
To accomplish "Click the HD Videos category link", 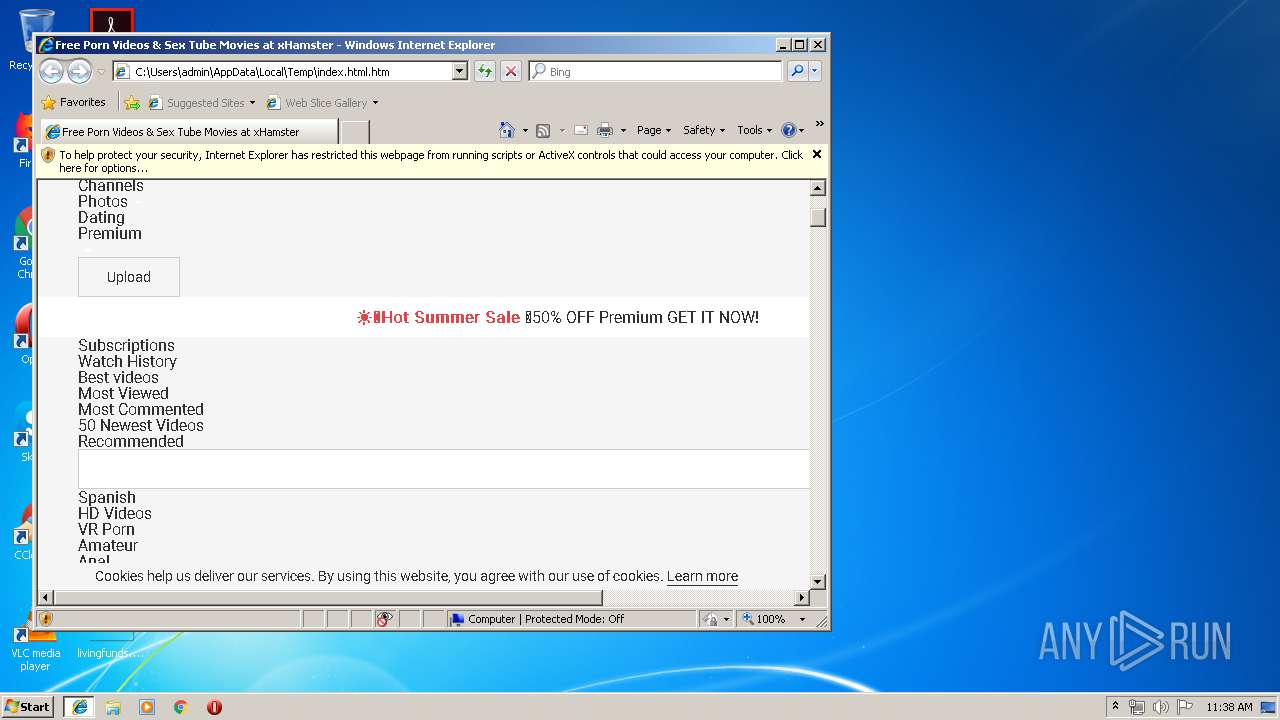I will [x=115, y=513].
